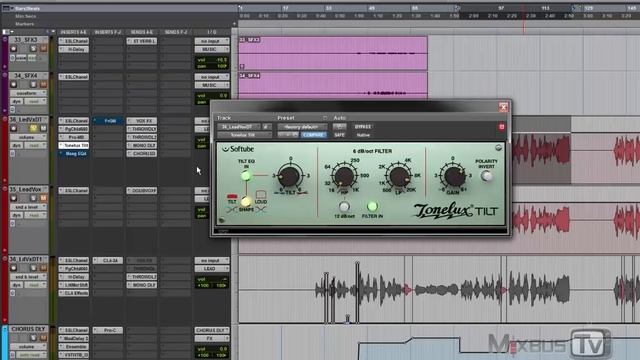Image resolution: width=640 pixels, height=360 pixels.
Task: Open the factory default preset menu
Action: pos(302,127)
